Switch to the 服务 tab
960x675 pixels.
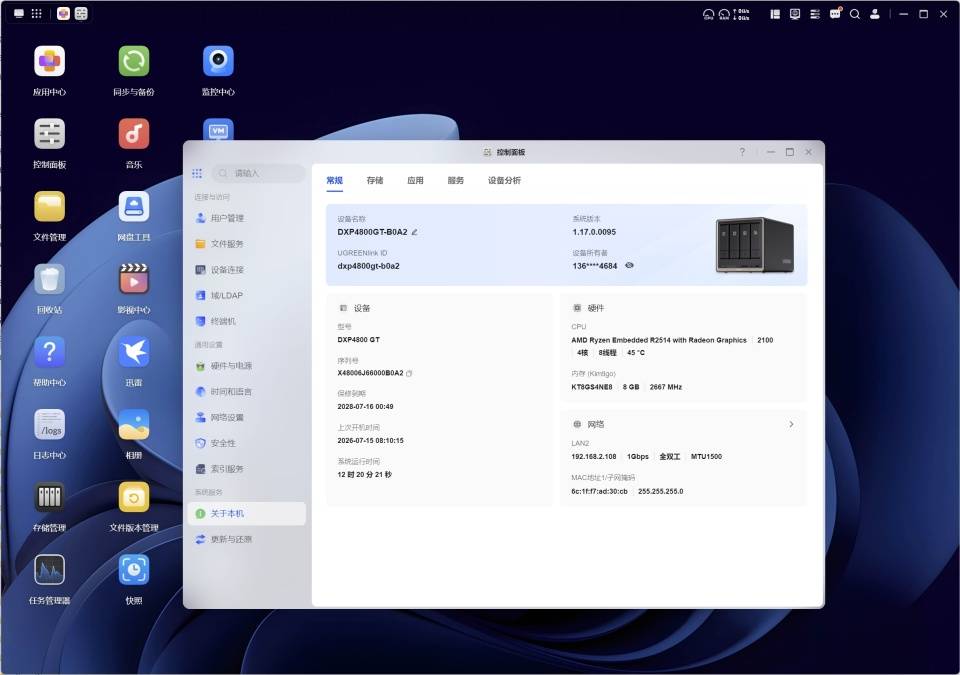[456, 180]
